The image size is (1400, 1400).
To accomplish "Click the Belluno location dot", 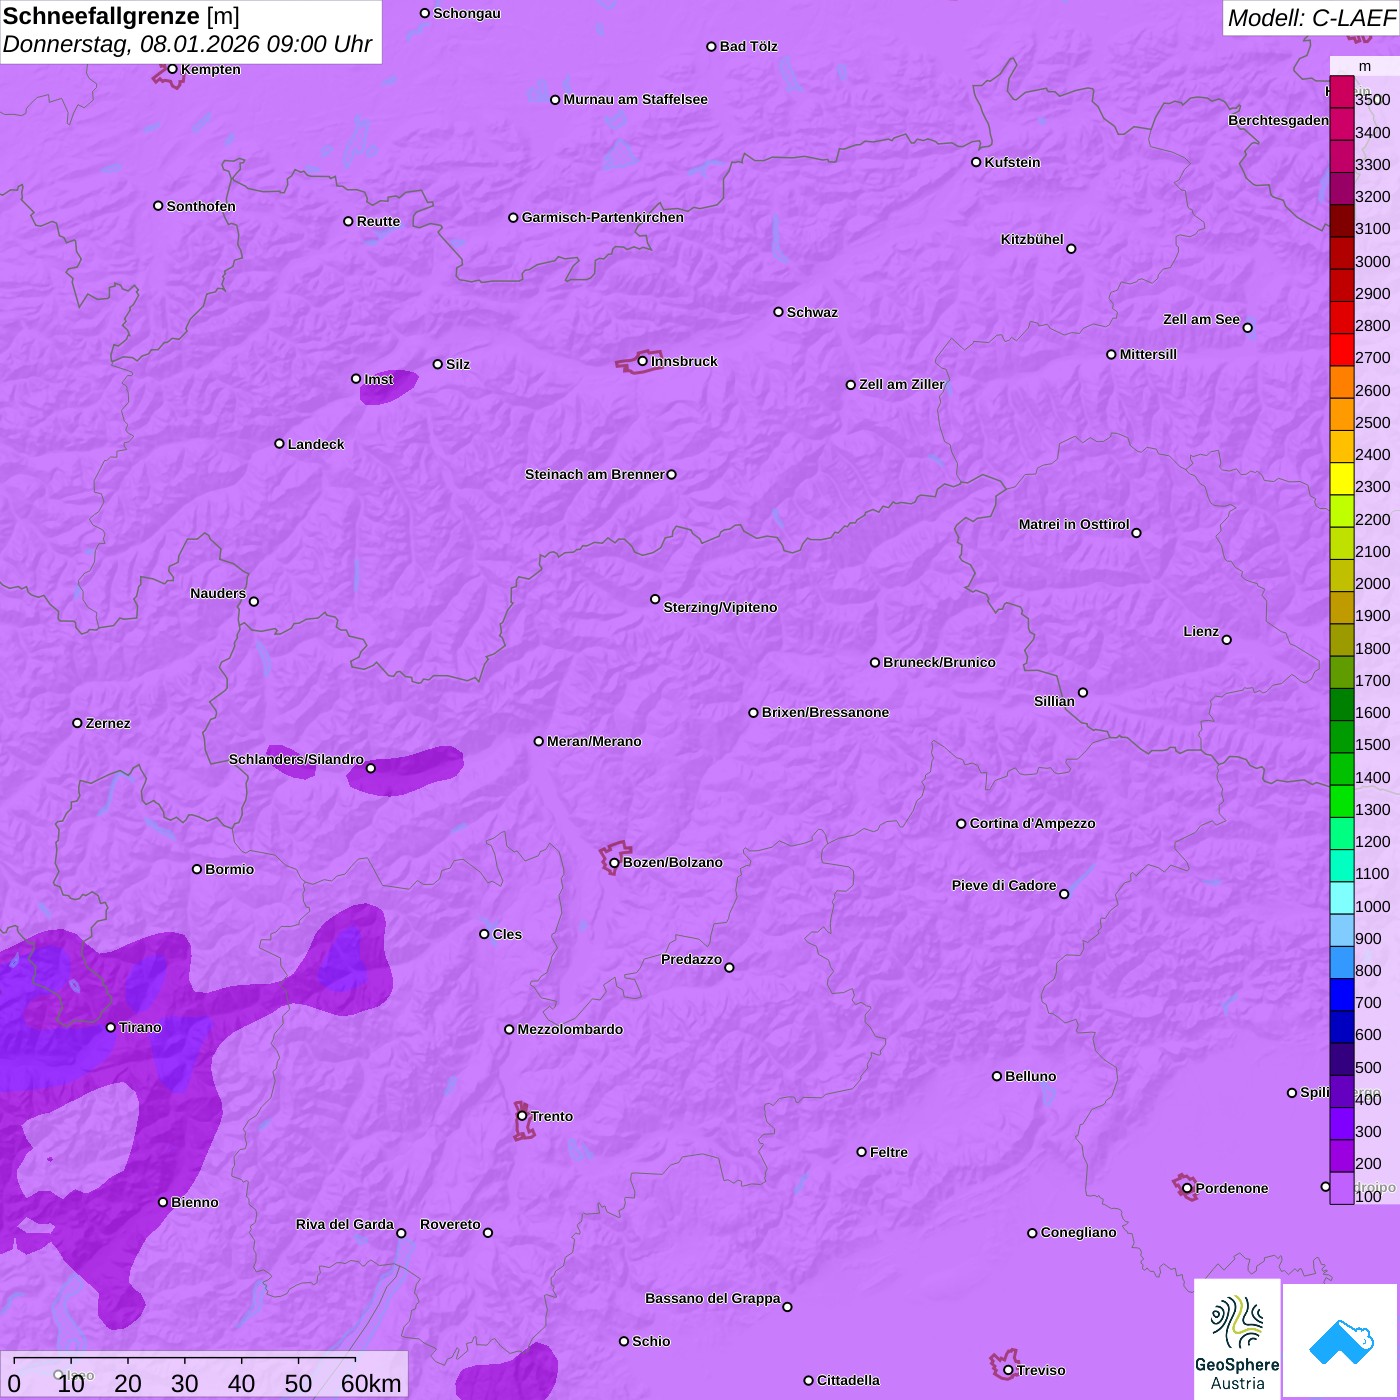I will coord(997,1076).
